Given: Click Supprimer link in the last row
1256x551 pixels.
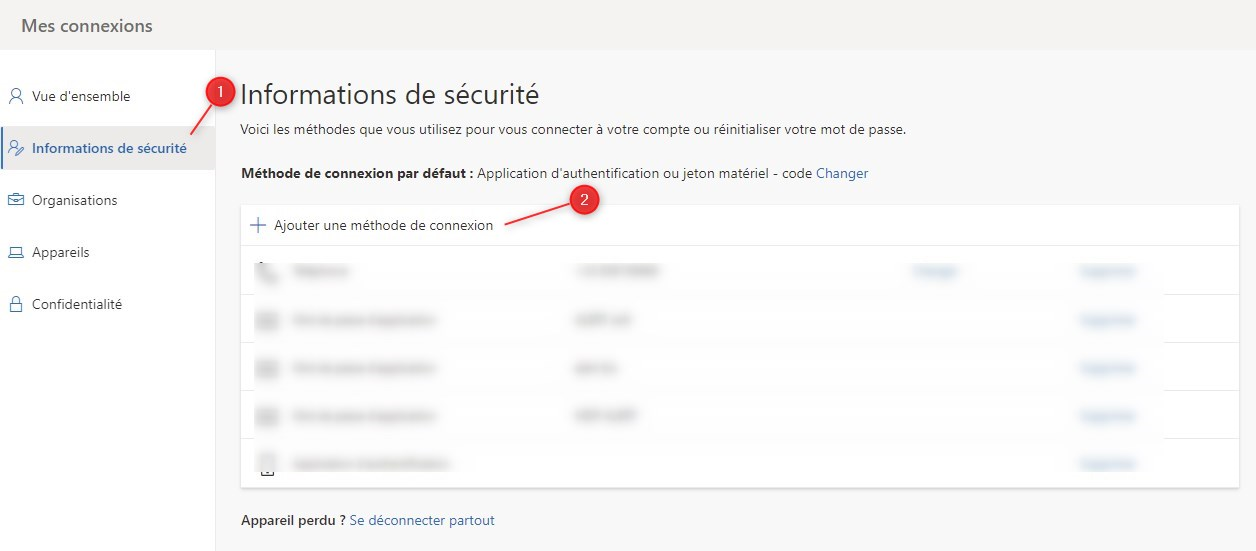Looking at the screenshot, I should pyautogui.click(x=1107, y=464).
